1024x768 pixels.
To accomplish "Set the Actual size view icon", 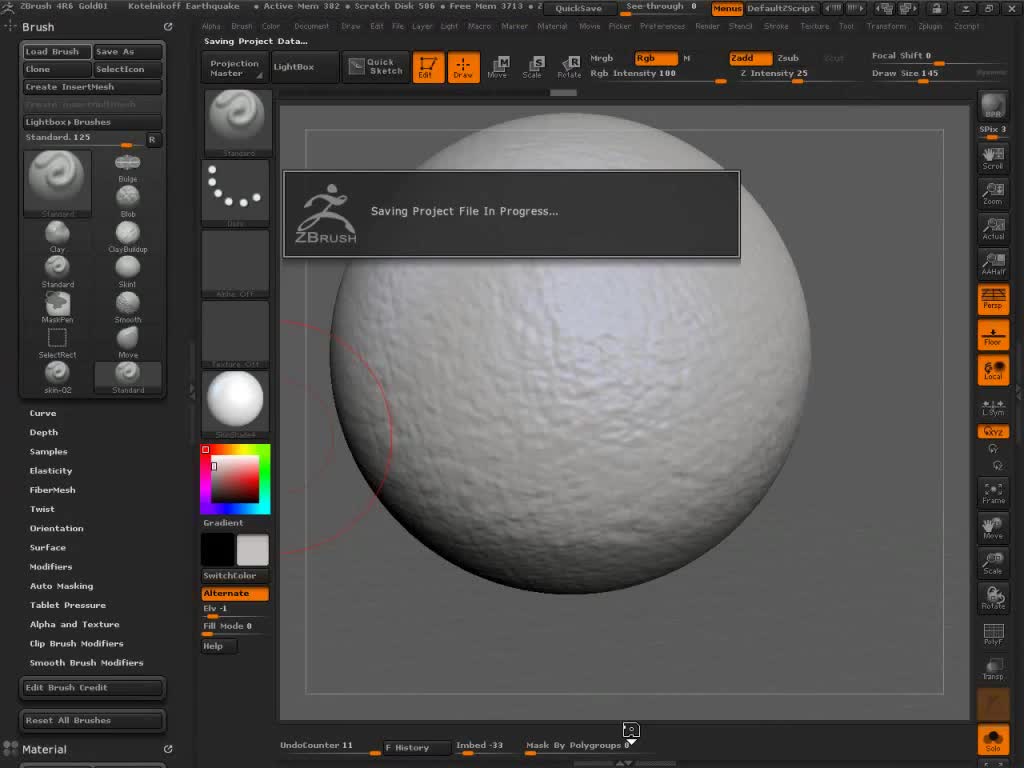I will [x=993, y=228].
